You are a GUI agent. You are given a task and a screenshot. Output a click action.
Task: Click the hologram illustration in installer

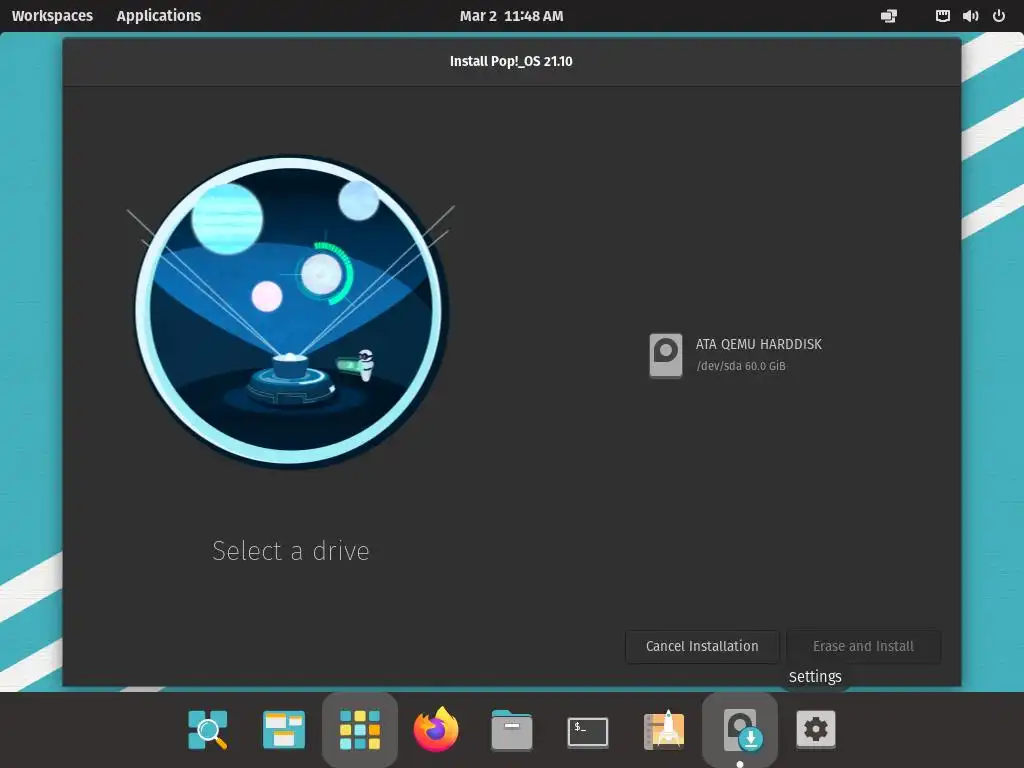click(291, 312)
